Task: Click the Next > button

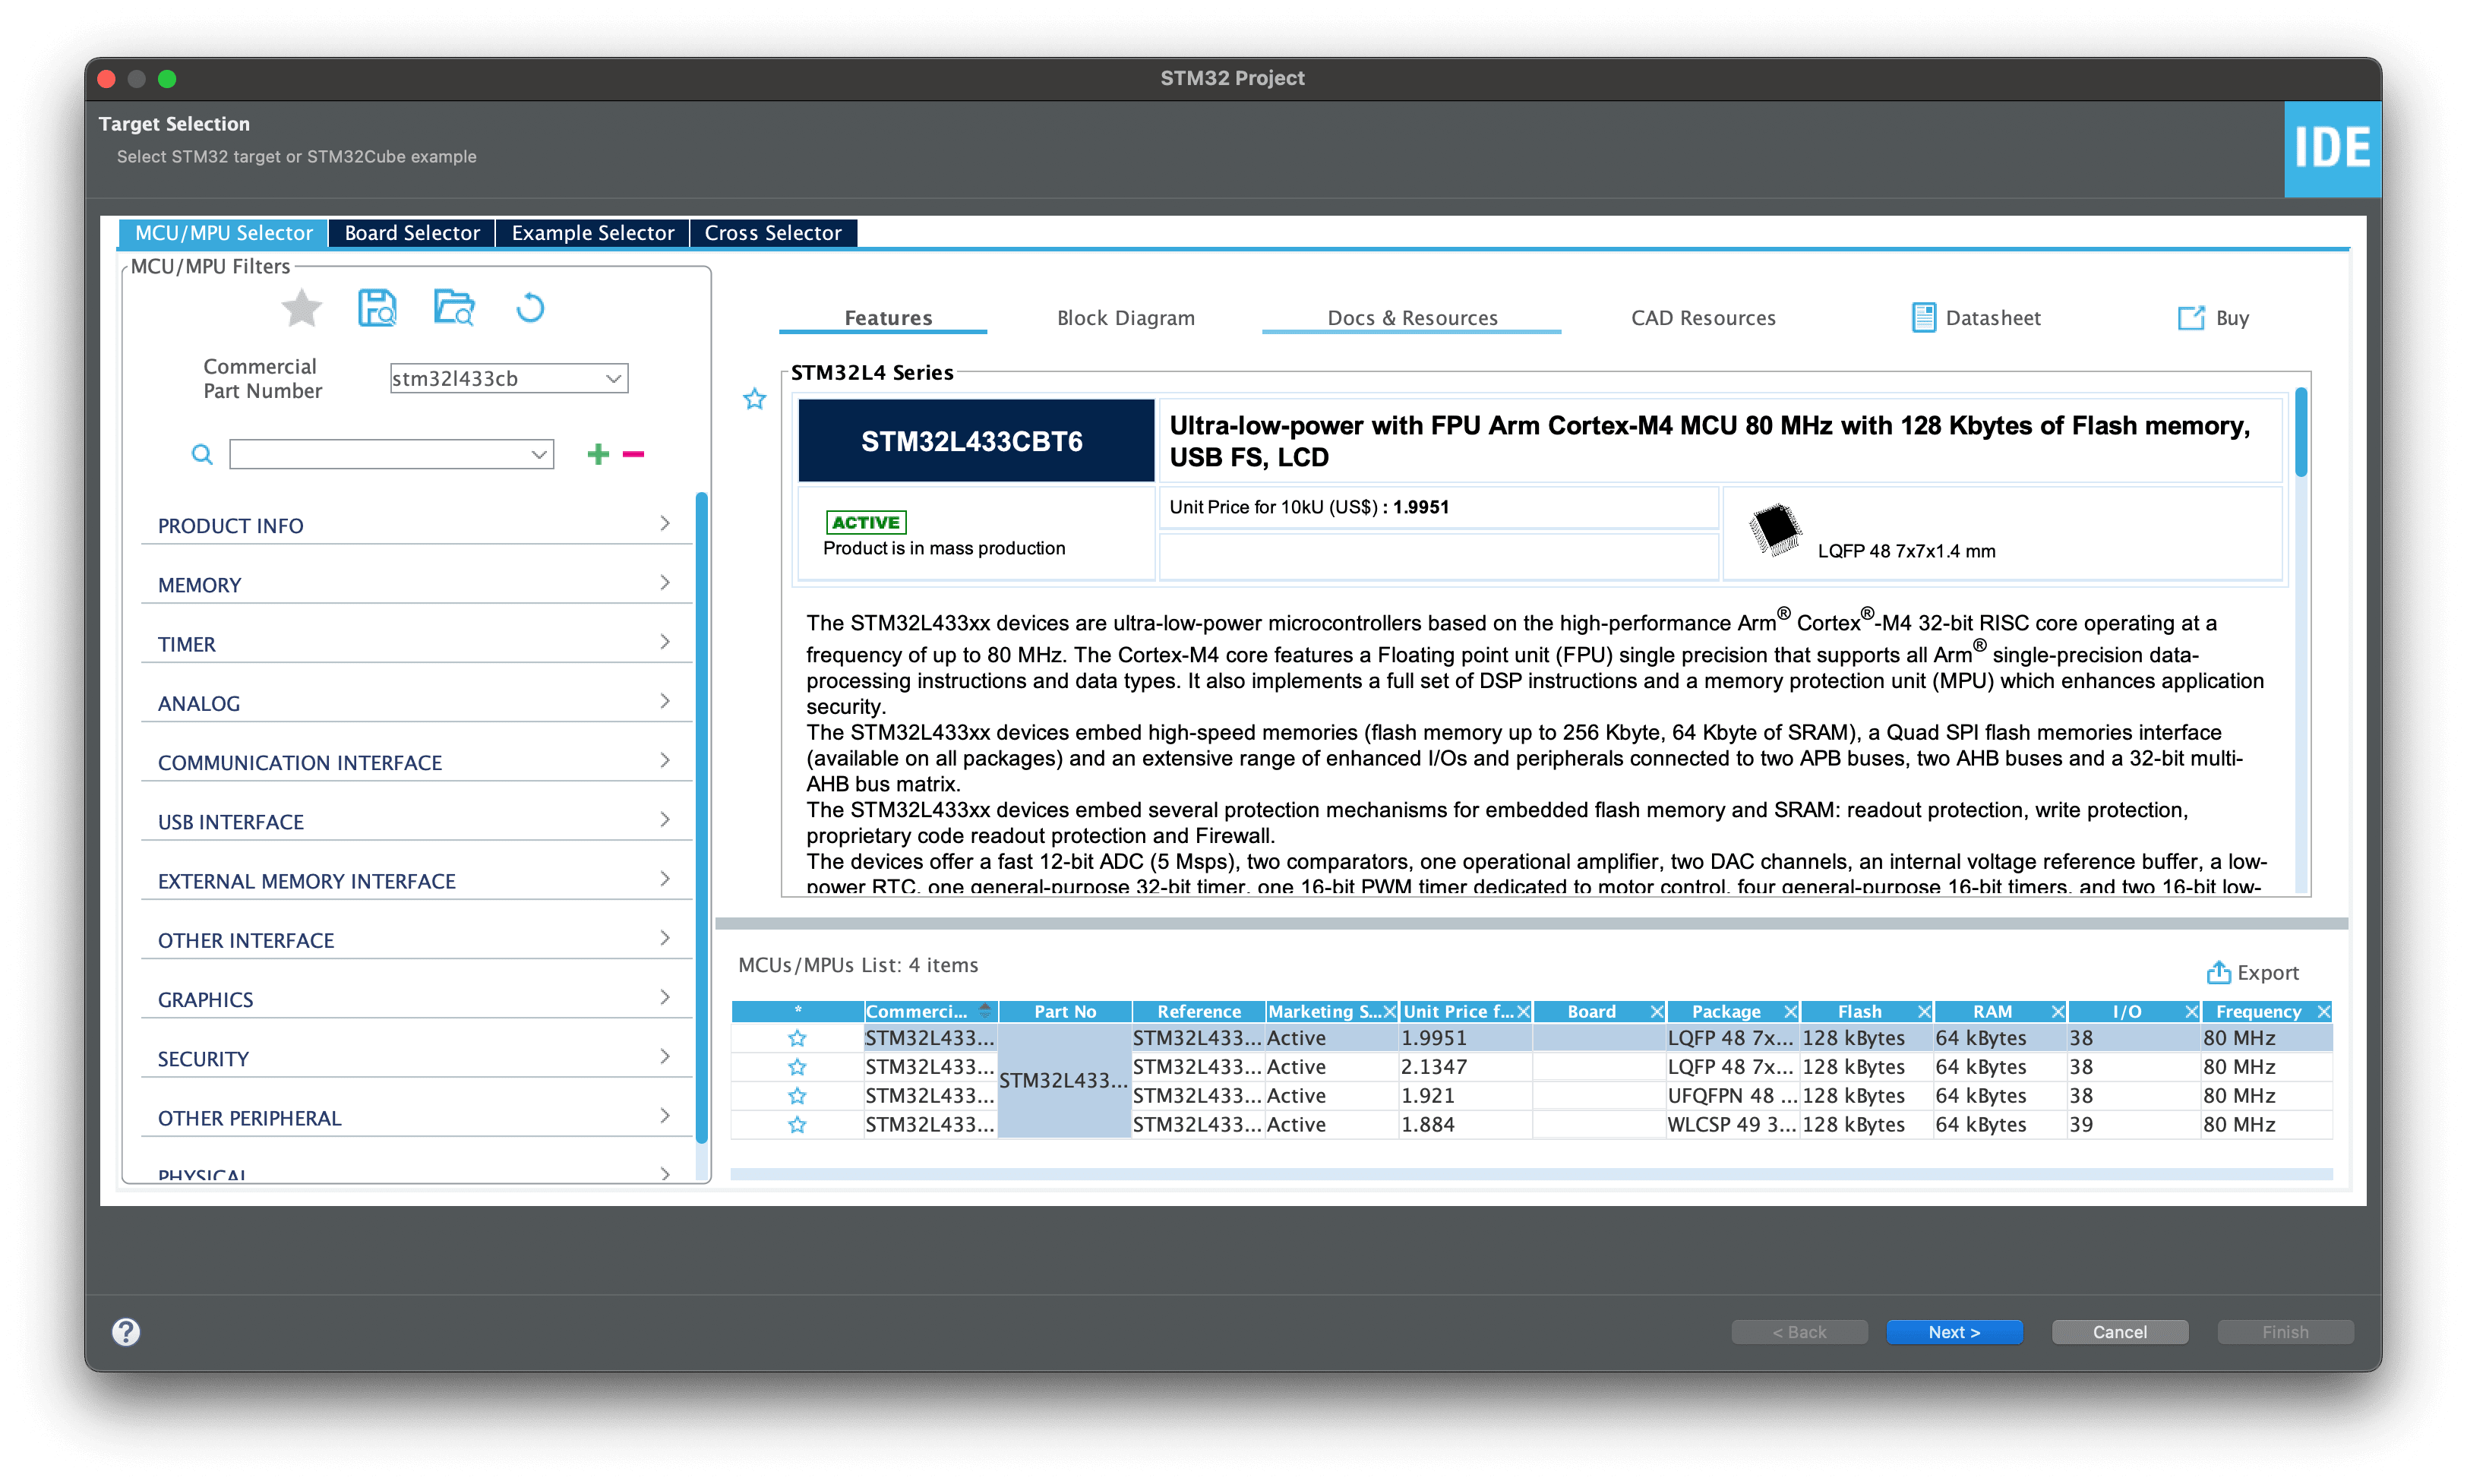Action: pyautogui.click(x=1954, y=1331)
